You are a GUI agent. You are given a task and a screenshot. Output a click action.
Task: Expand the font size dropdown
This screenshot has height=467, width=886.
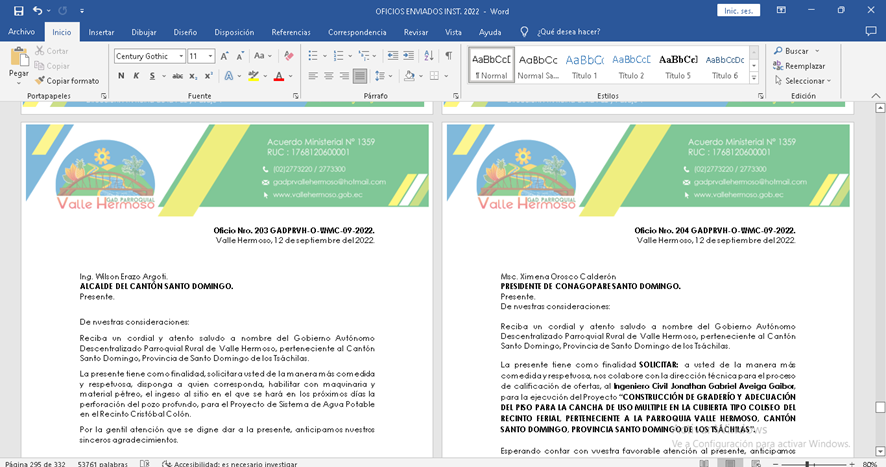tap(210, 56)
